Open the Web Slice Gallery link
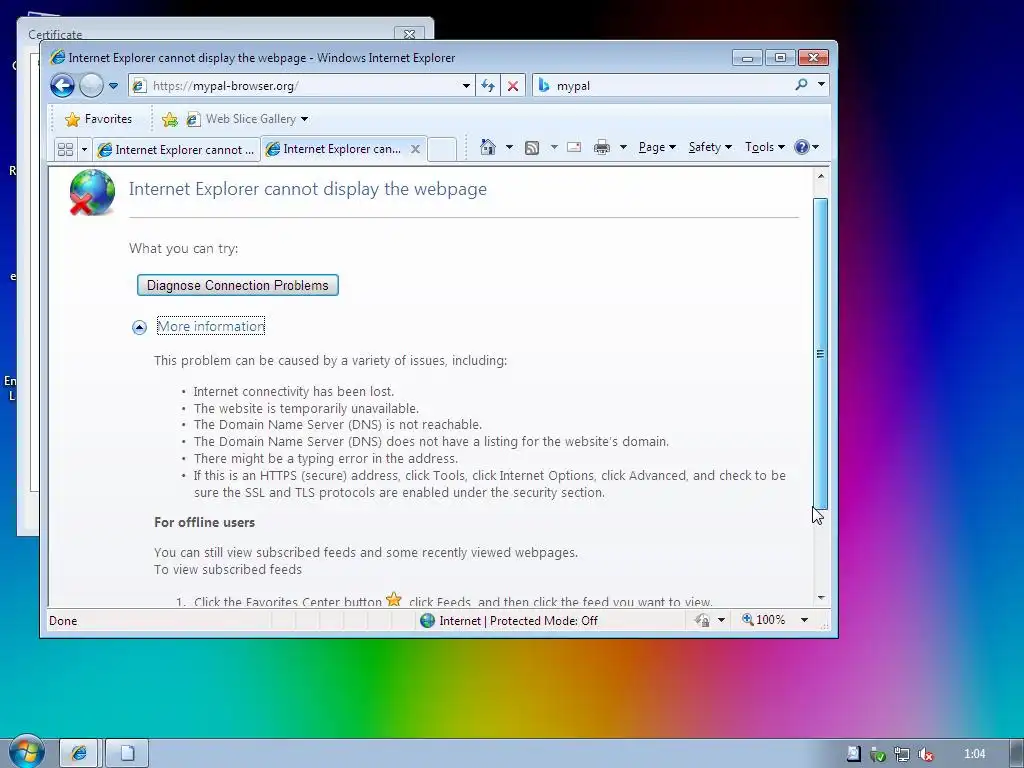Screen dimensions: 1024x768 click(x=242, y=119)
